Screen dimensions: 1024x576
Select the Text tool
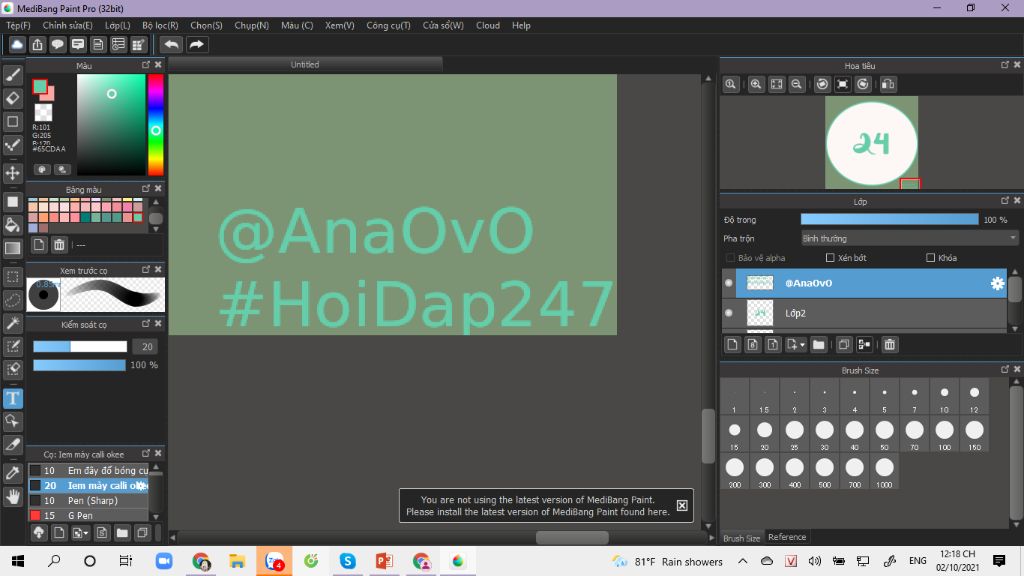click(x=12, y=398)
